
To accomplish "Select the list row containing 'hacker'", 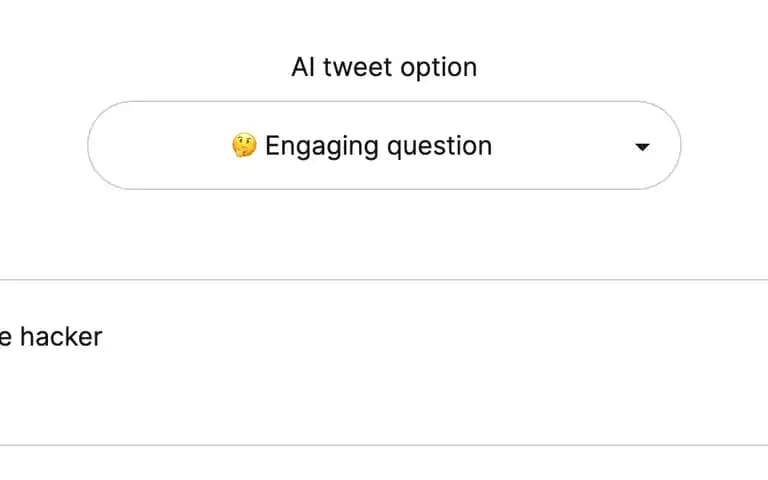I will coord(384,362).
